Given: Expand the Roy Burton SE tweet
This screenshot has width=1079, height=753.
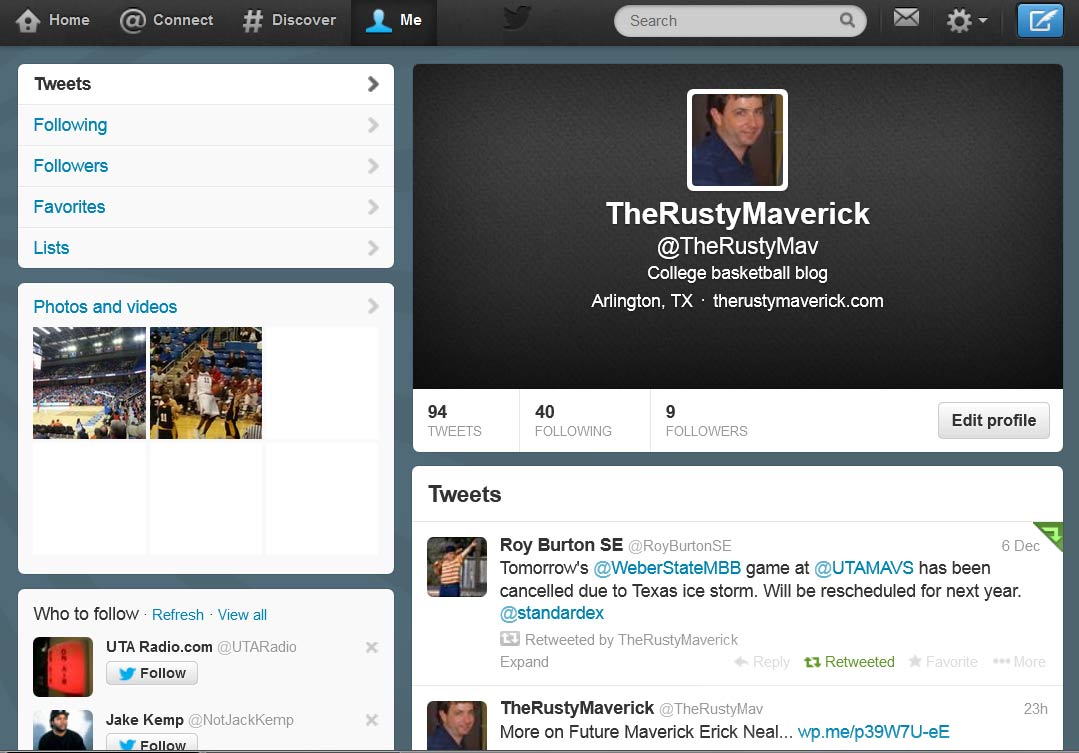Looking at the screenshot, I should (x=524, y=662).
